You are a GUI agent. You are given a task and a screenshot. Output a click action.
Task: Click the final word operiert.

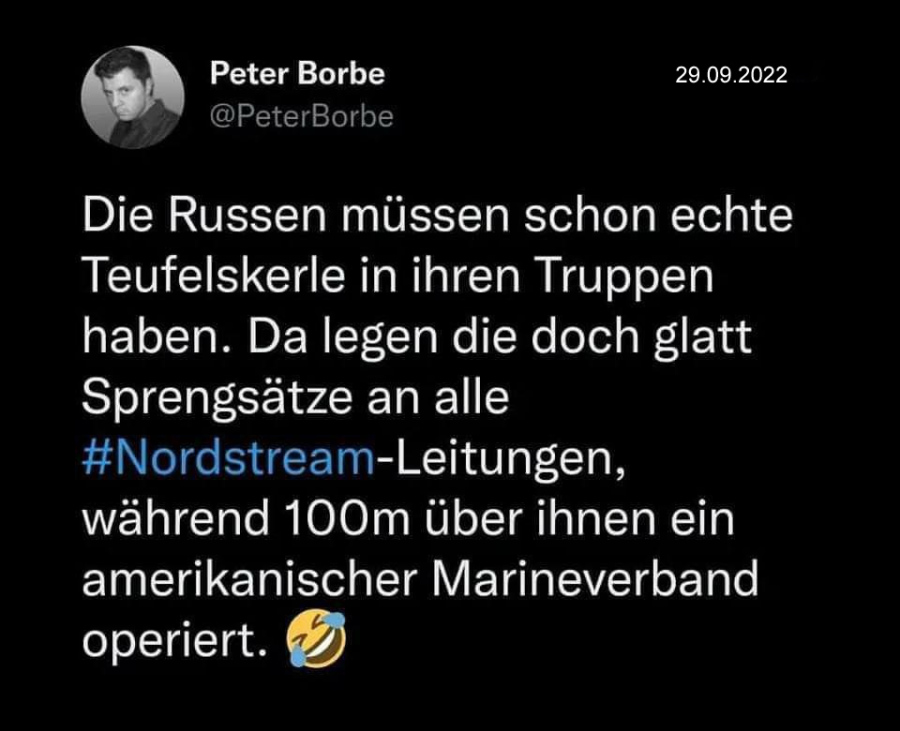click(176, 641)
